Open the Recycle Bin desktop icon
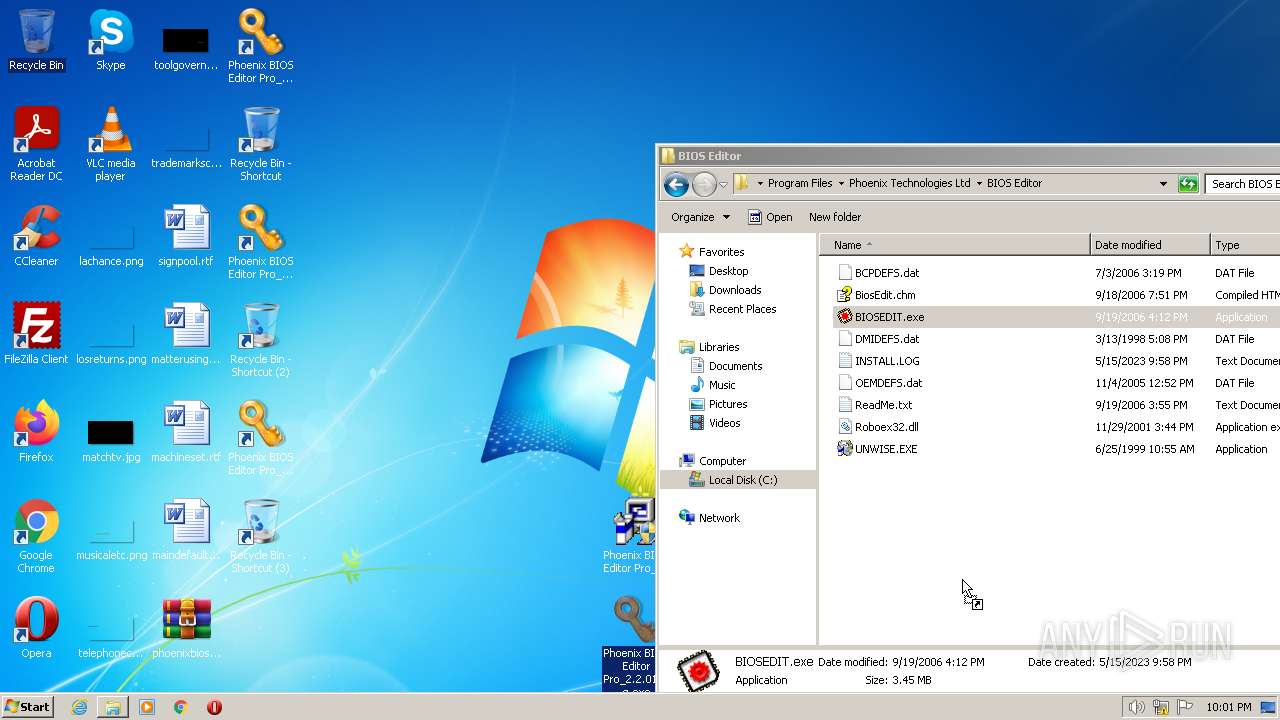 tap(36, 40)
